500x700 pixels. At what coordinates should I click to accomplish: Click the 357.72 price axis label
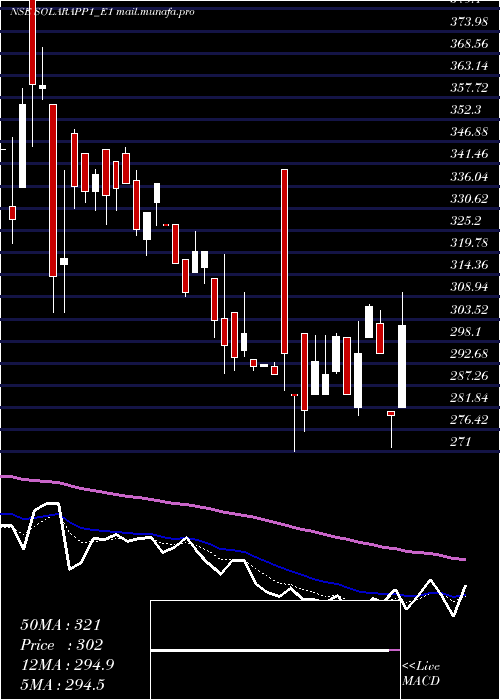[469, 88]
